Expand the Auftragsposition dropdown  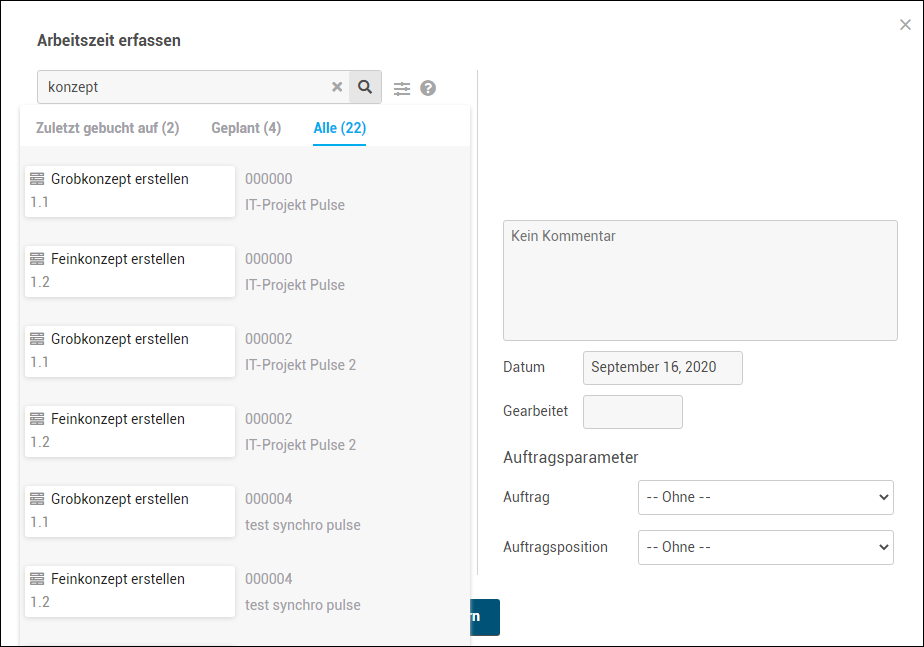[765, 547]
